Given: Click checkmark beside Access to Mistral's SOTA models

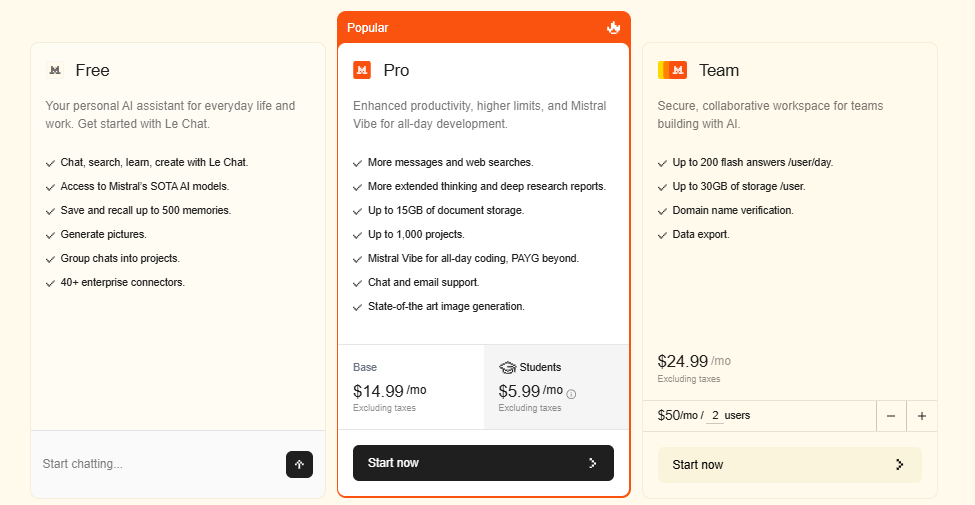Looking at the screenshot, I should (x=50, y=187).
